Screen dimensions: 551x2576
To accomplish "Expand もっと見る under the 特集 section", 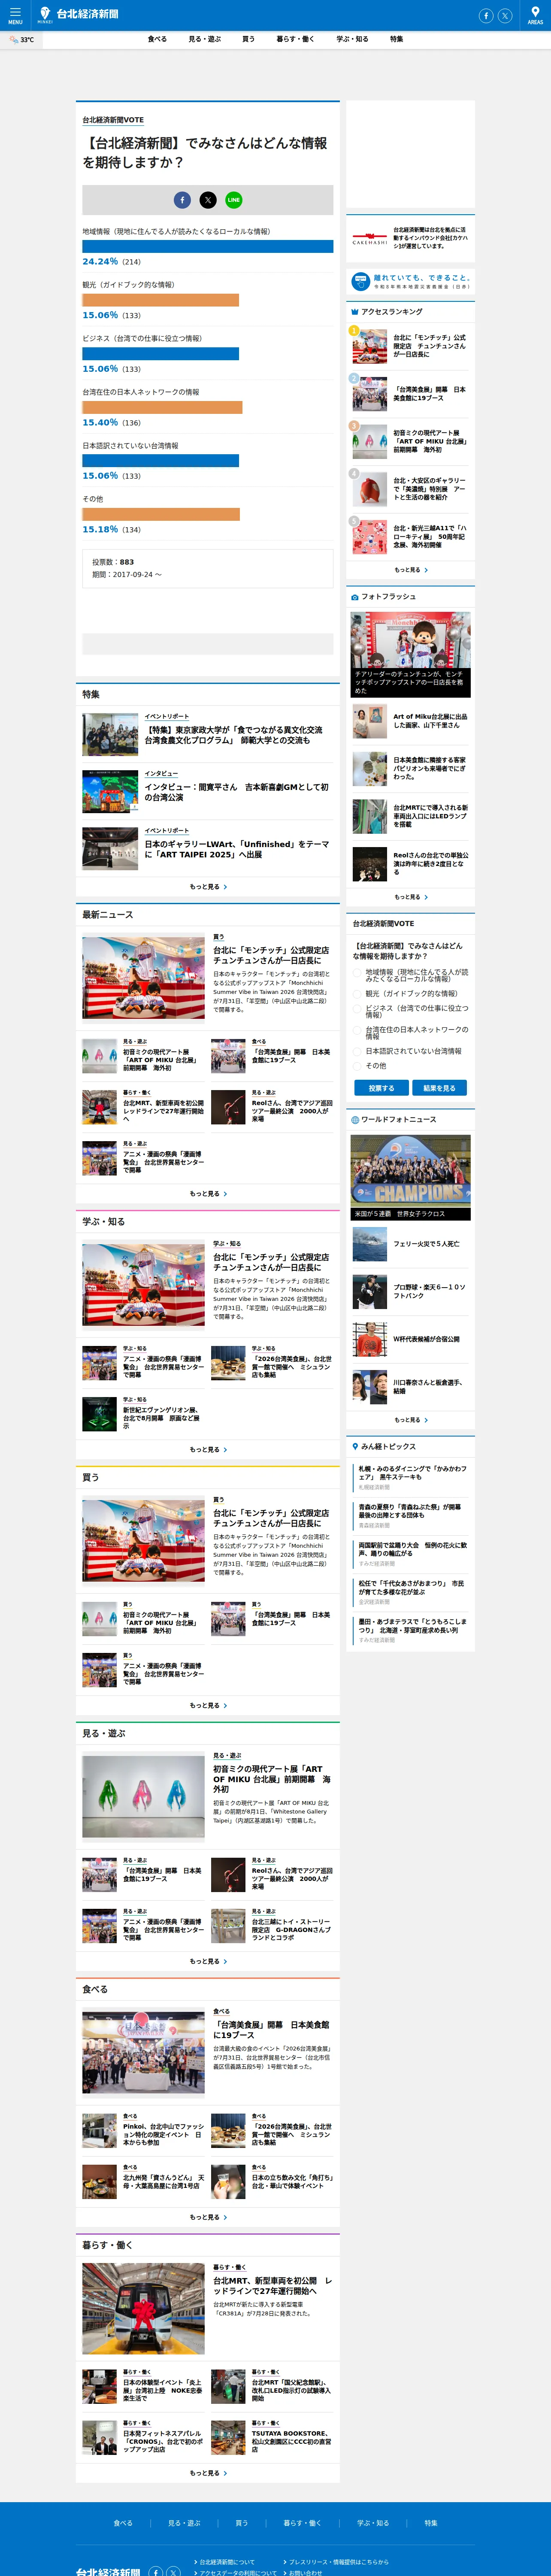I will click(x=208, y=887).
